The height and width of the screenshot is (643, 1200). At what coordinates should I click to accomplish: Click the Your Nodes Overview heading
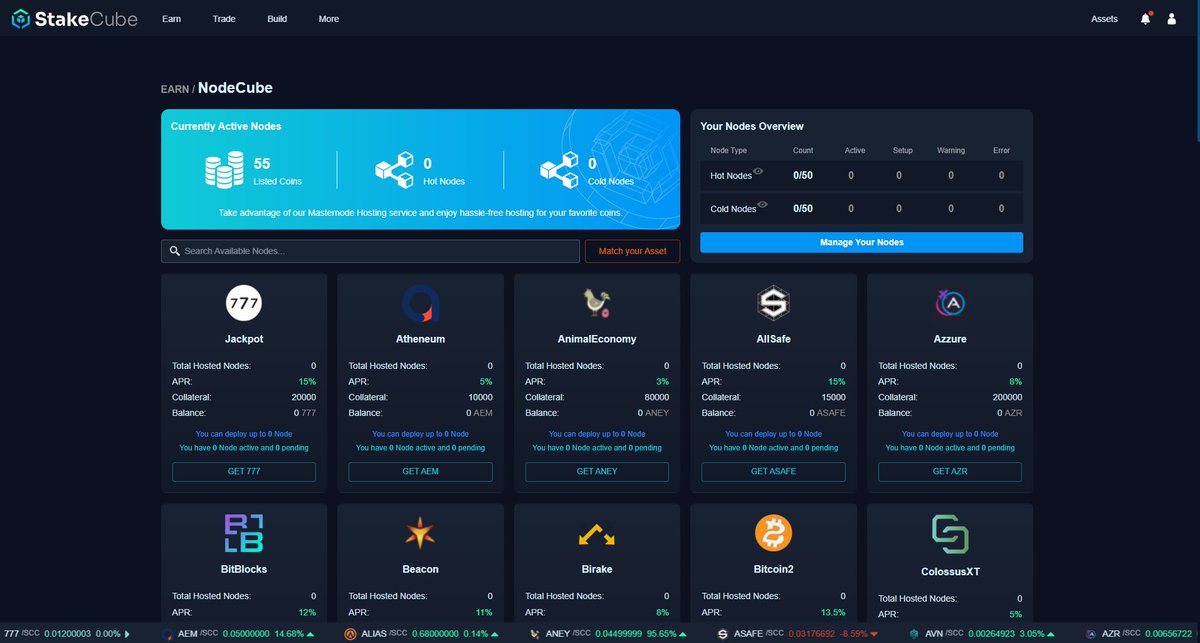[752, 126]
